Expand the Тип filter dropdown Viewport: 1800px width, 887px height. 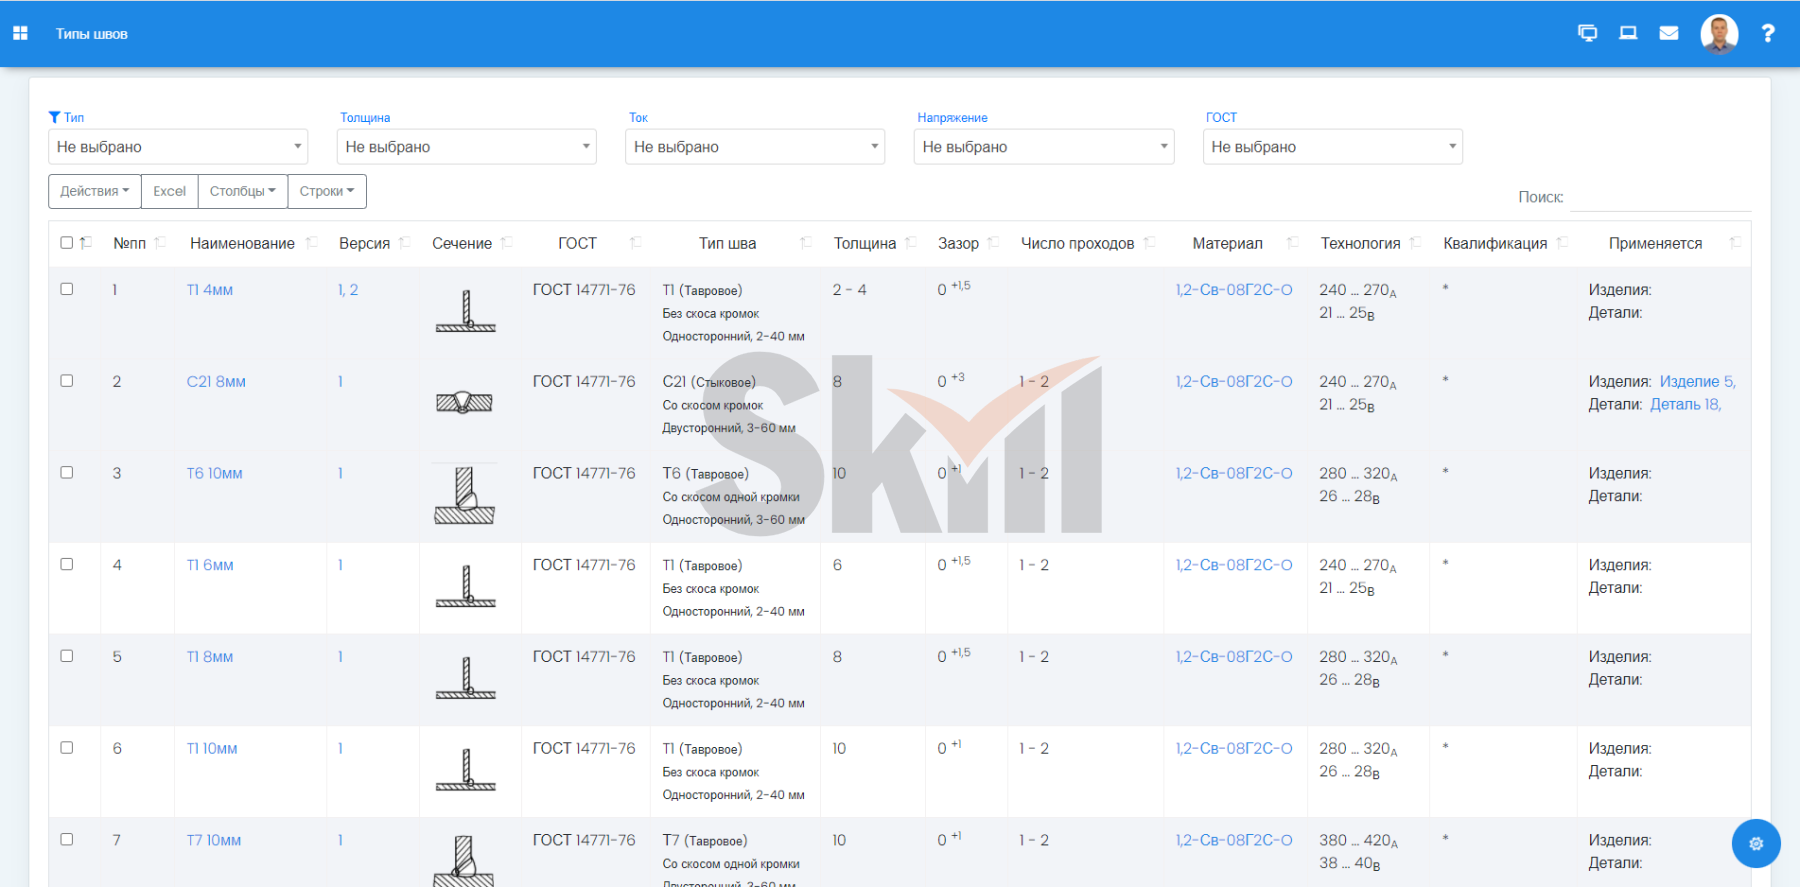click(178, 147)
